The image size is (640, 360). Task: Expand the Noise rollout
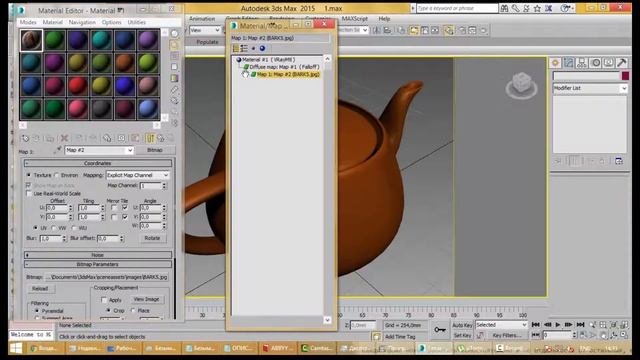[98, 255]
